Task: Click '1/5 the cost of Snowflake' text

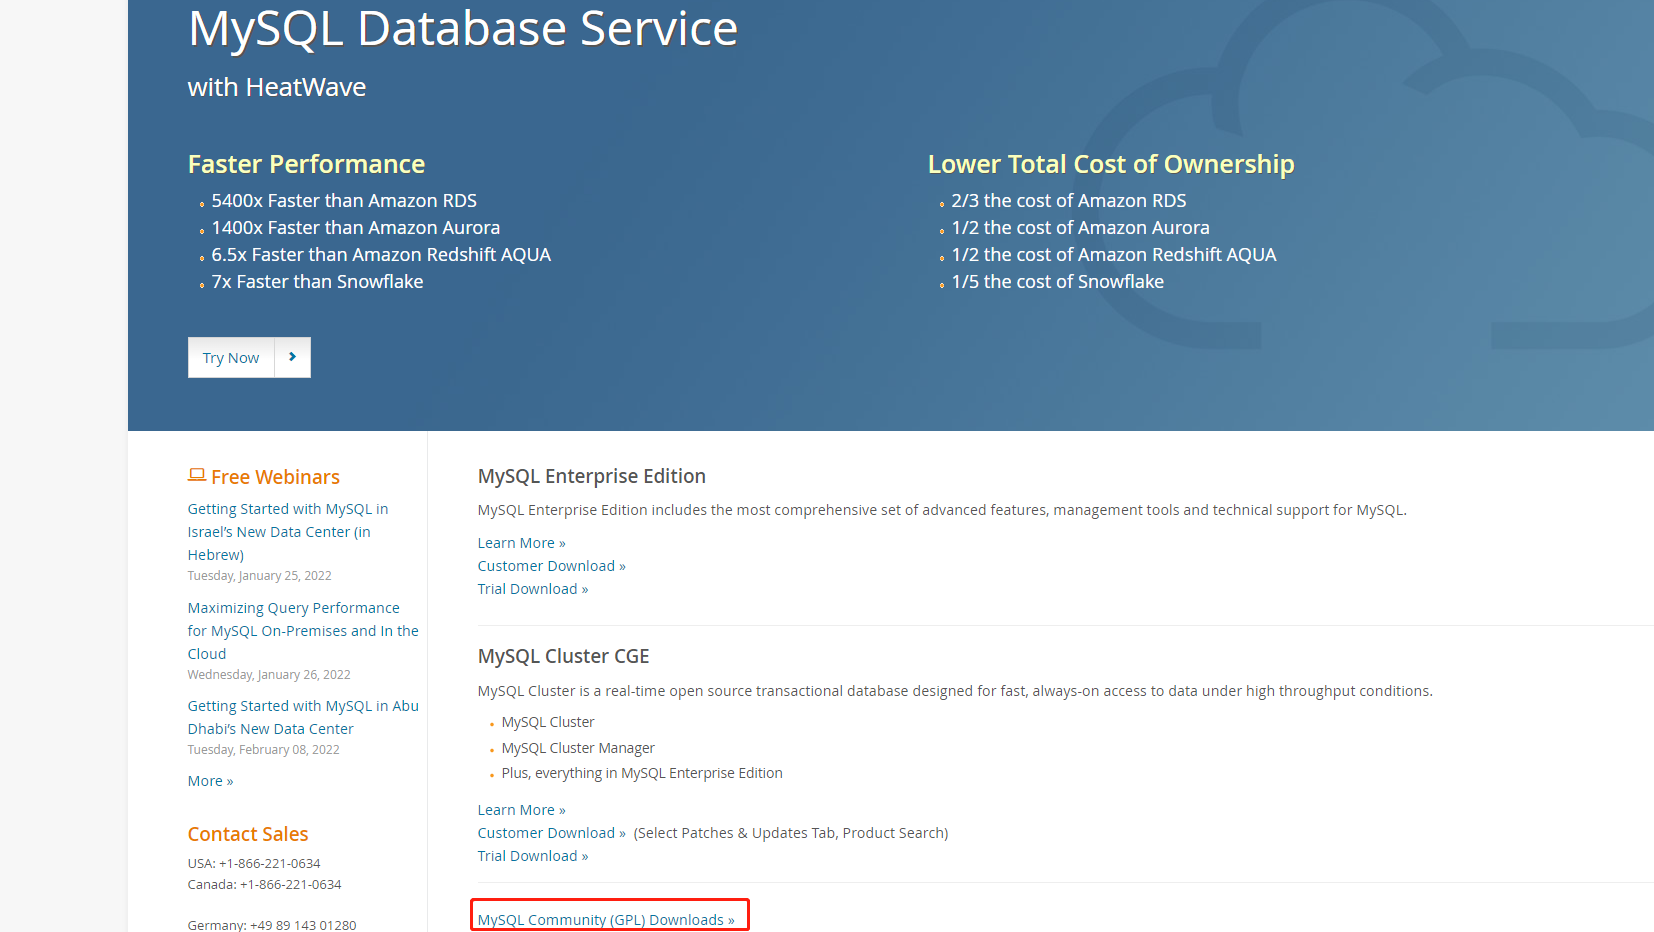Action: (1058, 282)
